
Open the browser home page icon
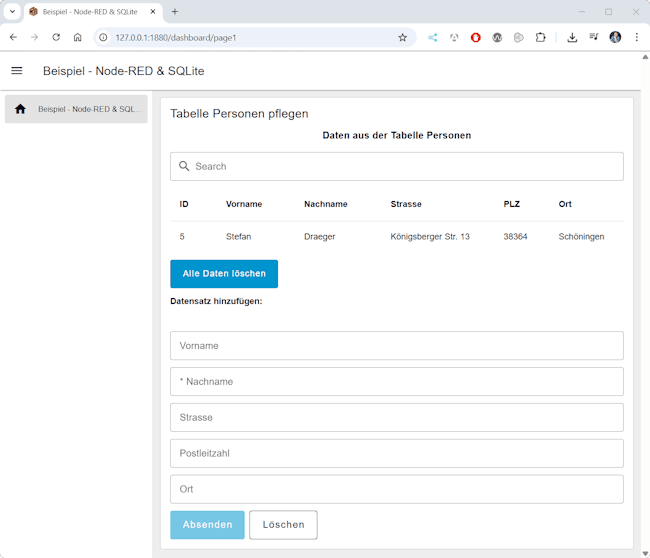(78, 37)
